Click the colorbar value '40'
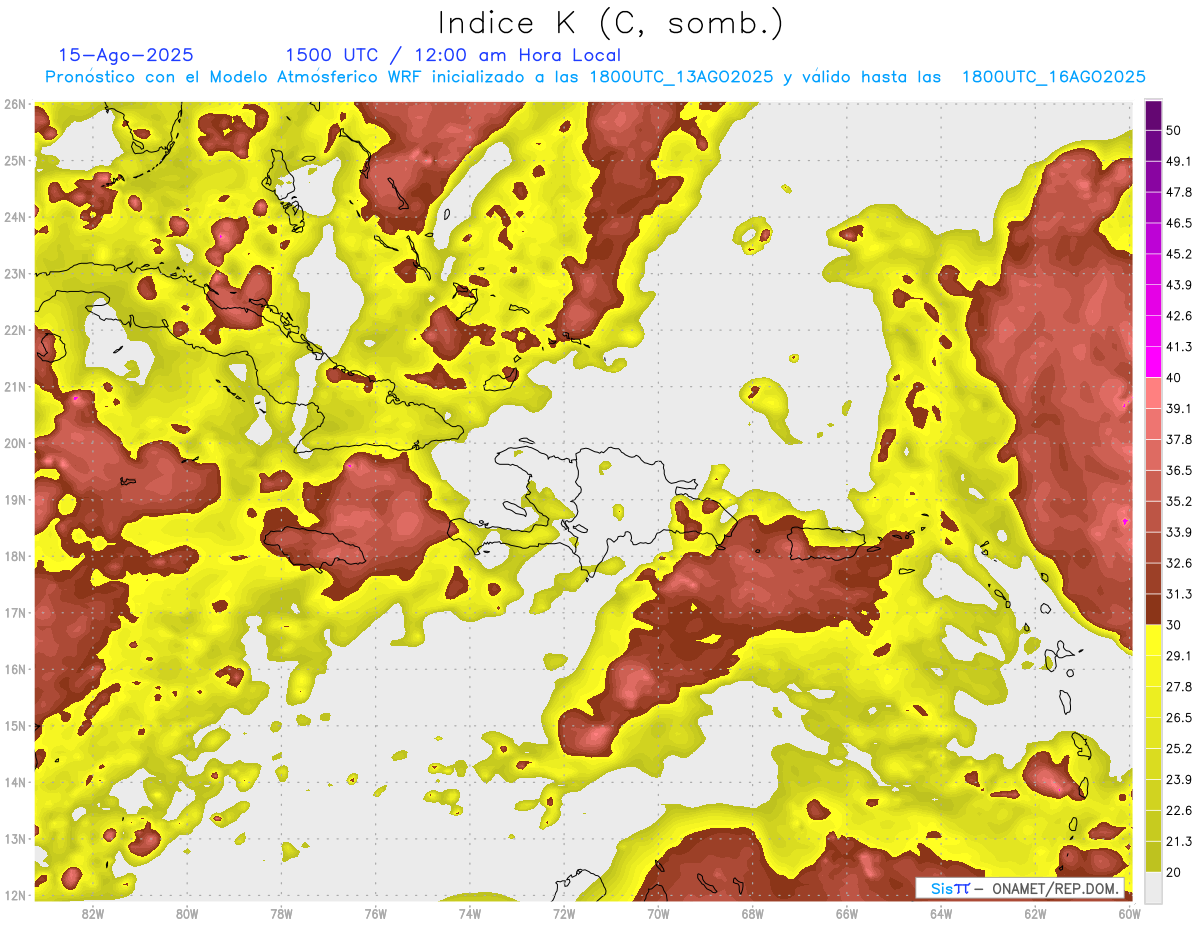This screenshot has width=1200, height=927. 1174,377
